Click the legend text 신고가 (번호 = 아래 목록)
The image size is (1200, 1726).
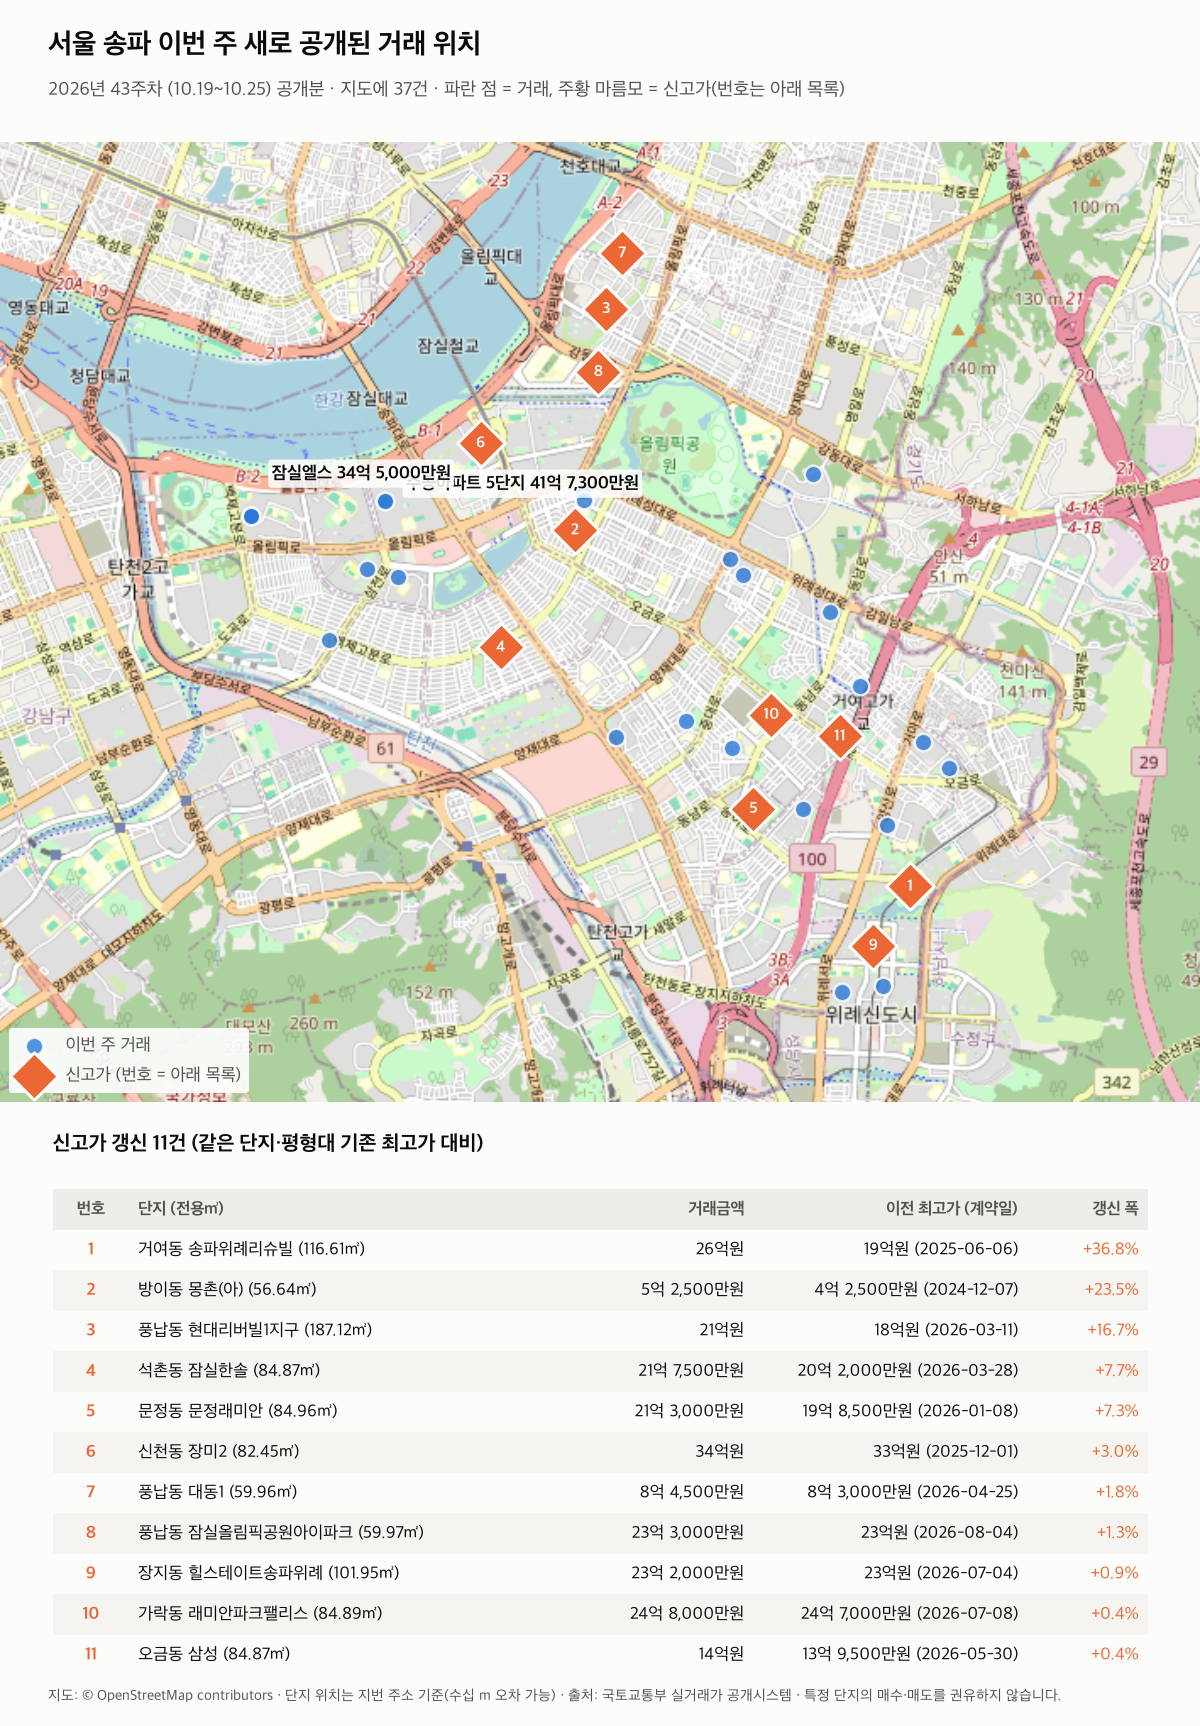pos(153,1074)
